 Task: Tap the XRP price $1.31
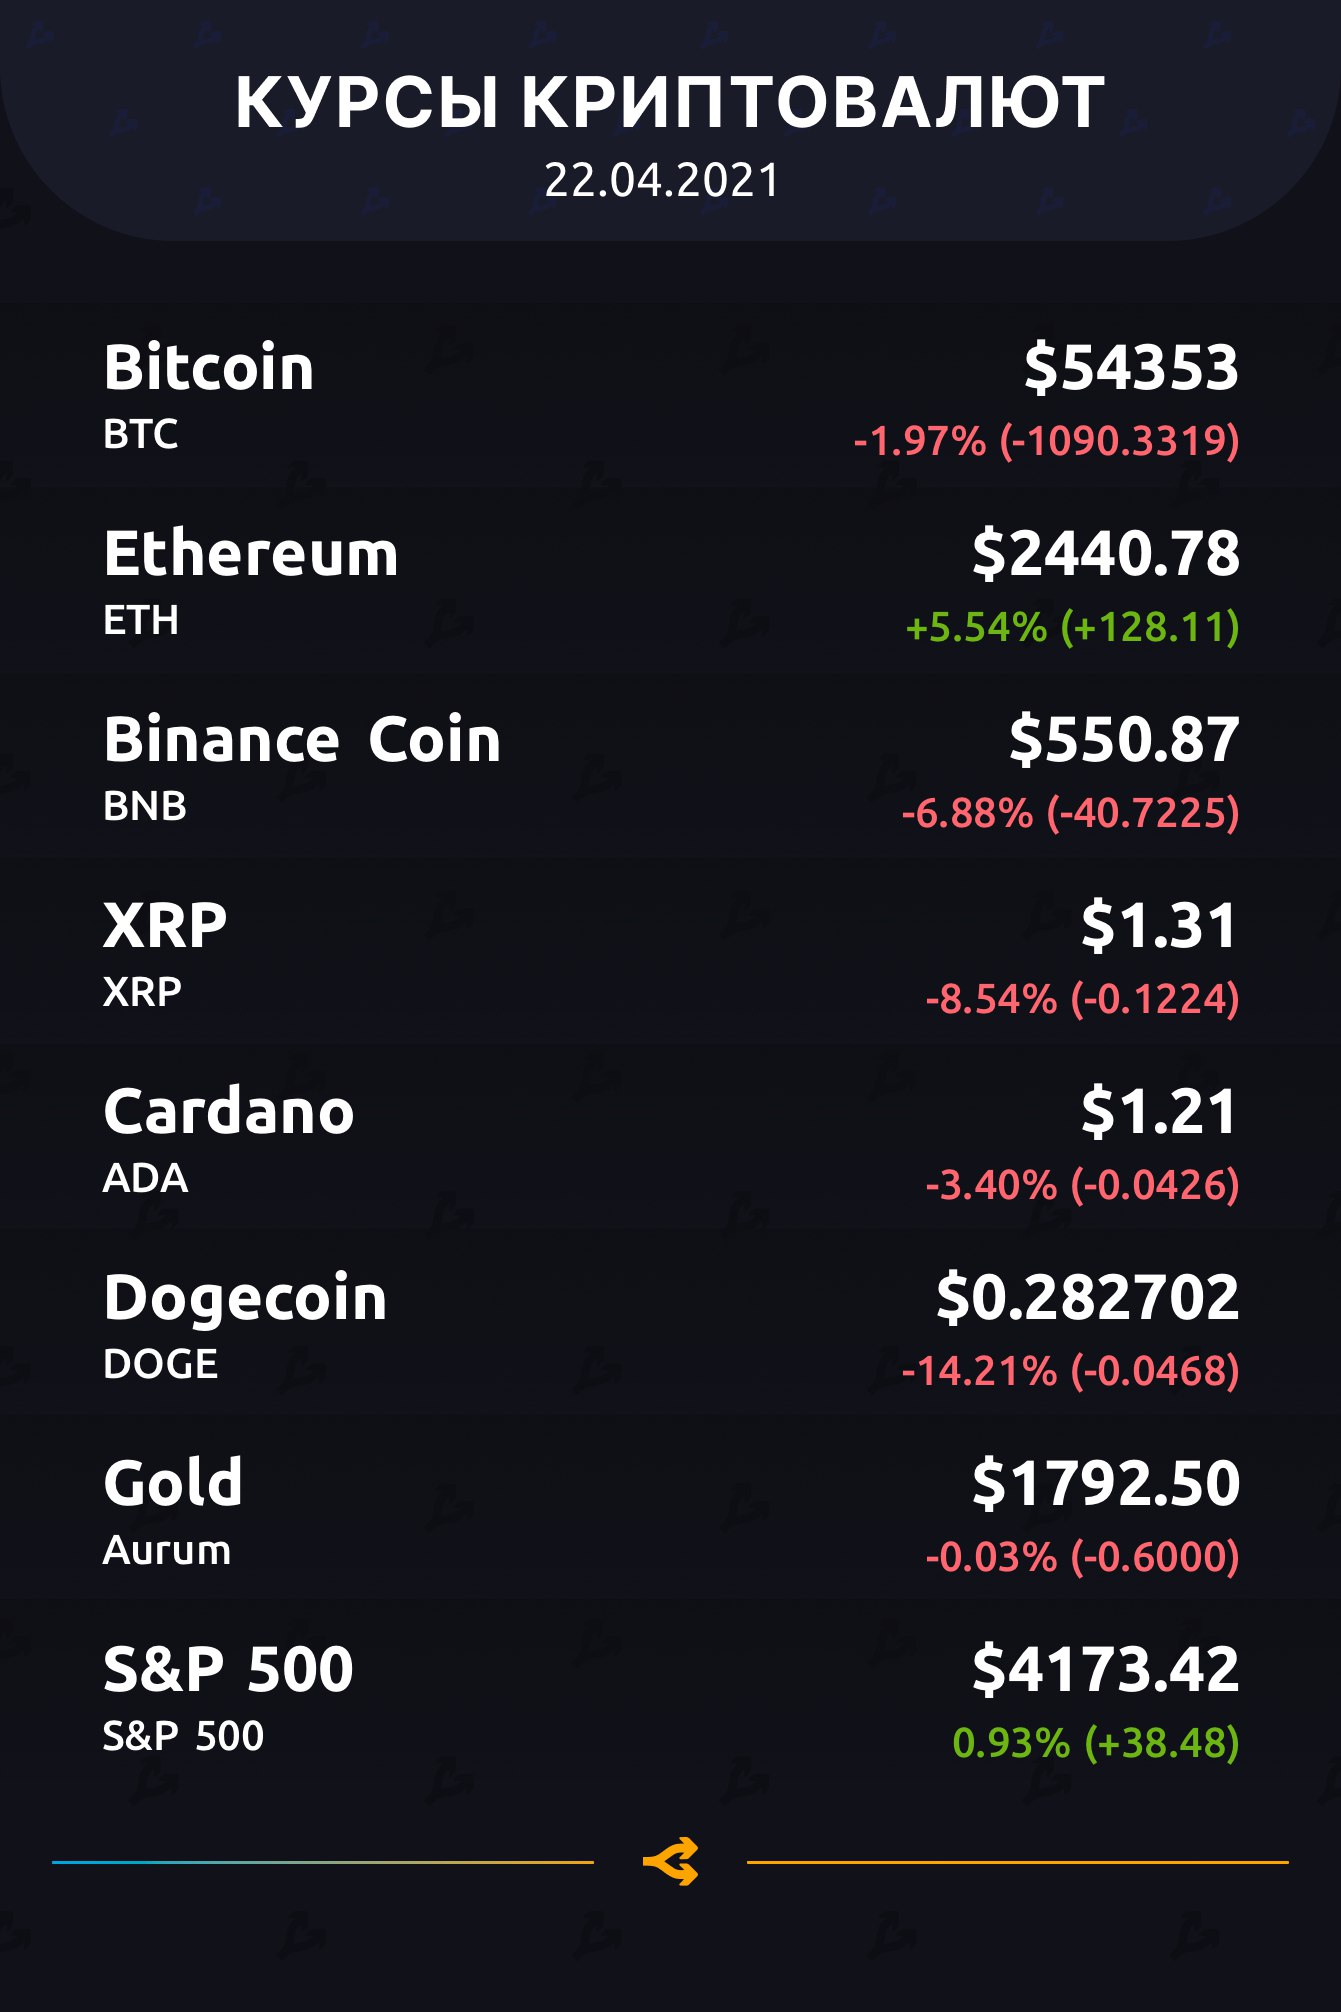coord(1159,925)
